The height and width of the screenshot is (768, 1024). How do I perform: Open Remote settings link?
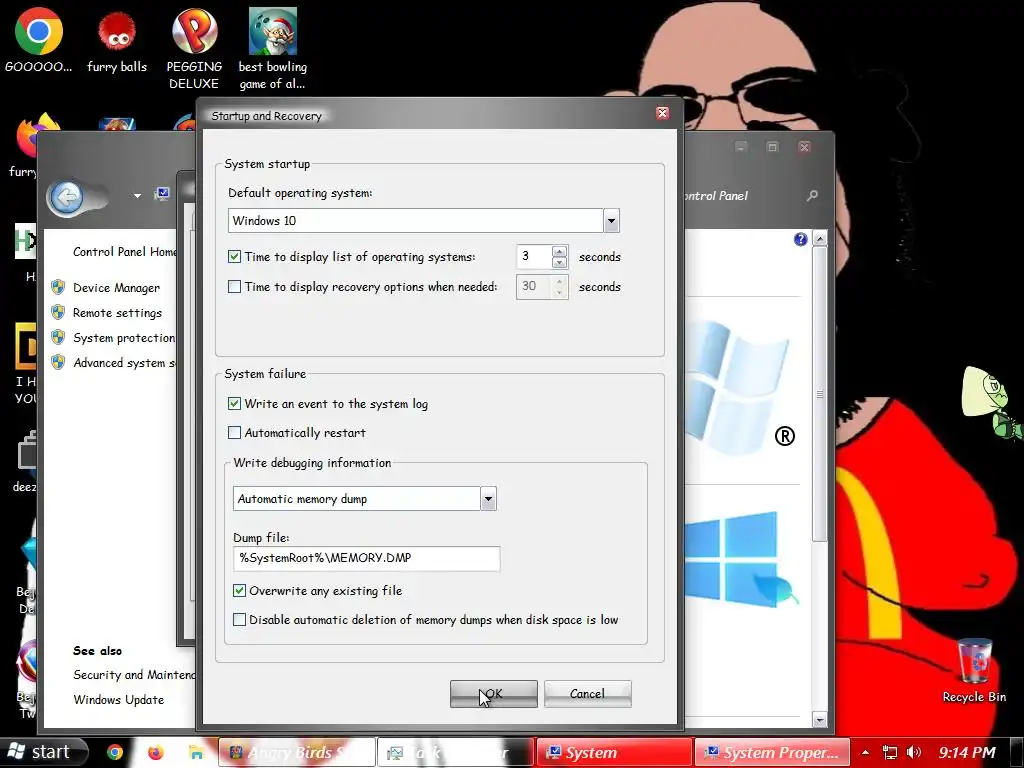click(118, 313)
